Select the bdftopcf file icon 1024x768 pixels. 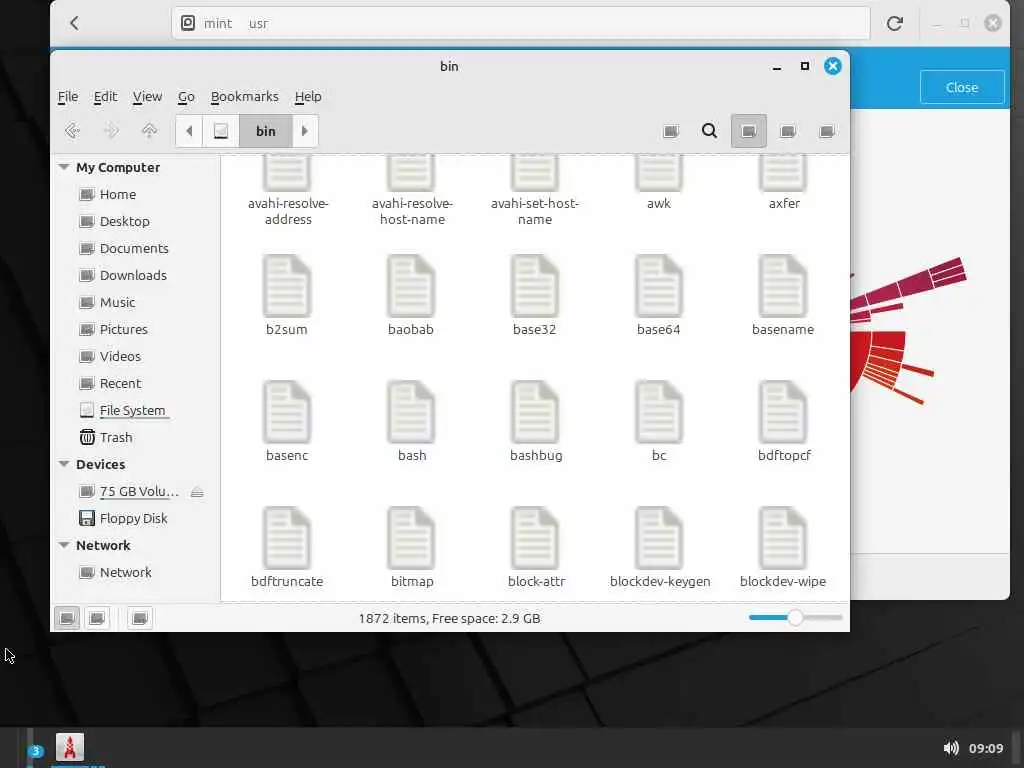click(783, 412)
